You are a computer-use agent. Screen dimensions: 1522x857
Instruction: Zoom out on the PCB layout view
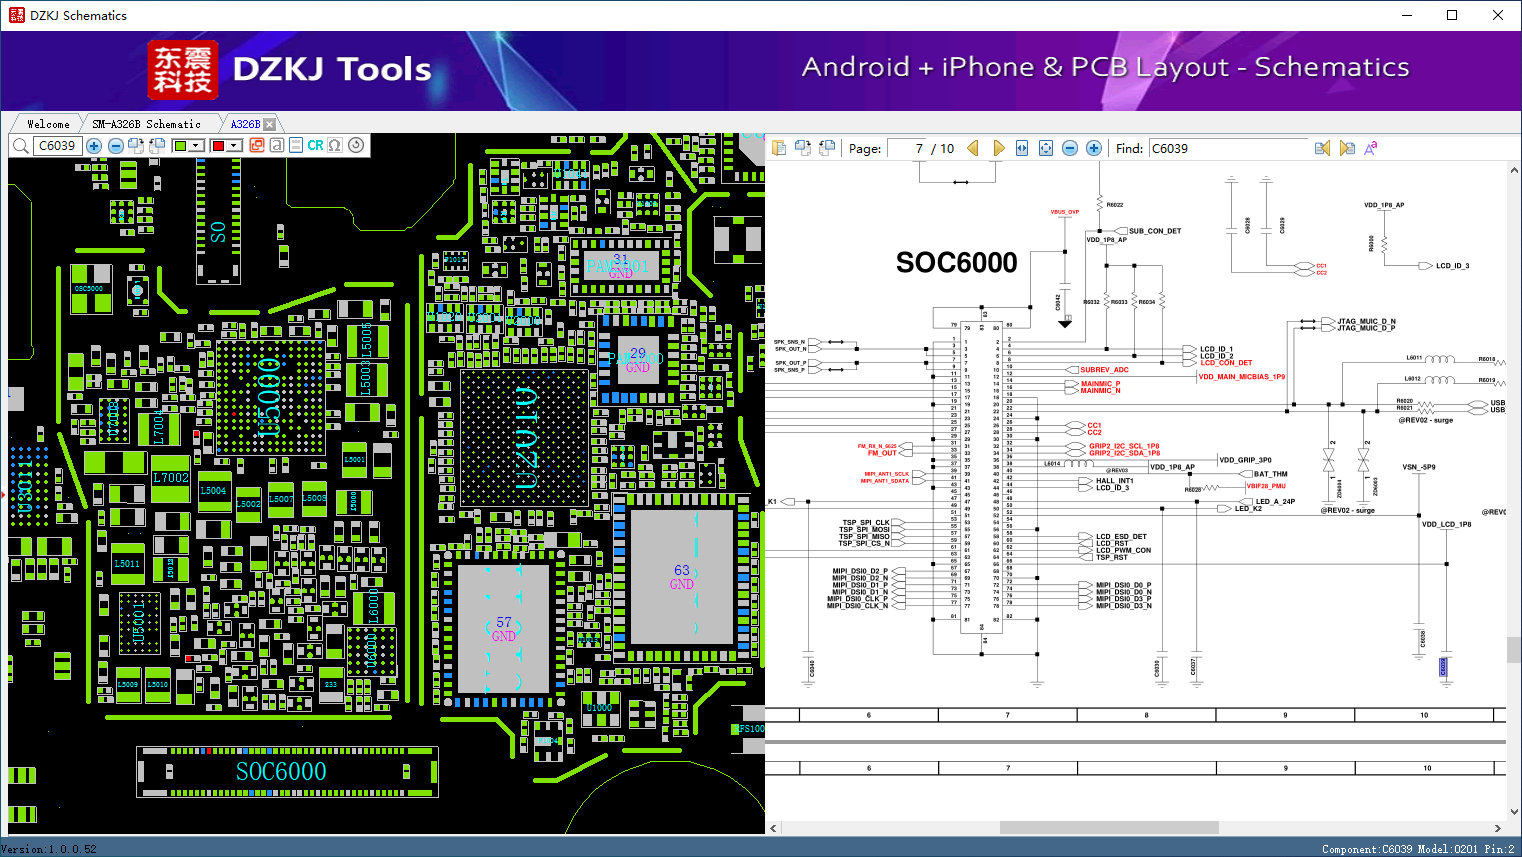115,146
